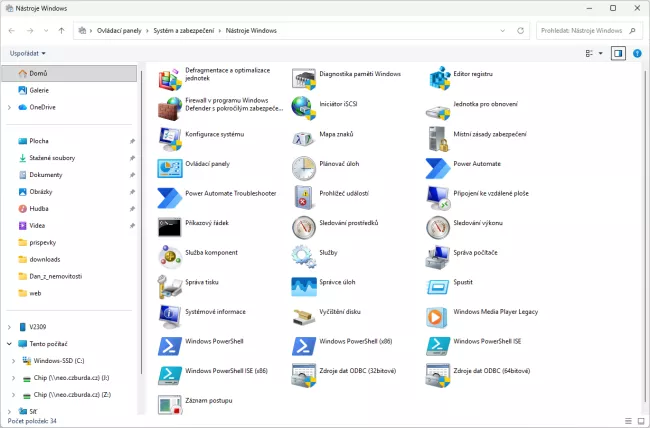The width and height of the screenshot is (650, 428).
Task: Expand Chip network drive (I:) node
Action: [x=13, y=378]
